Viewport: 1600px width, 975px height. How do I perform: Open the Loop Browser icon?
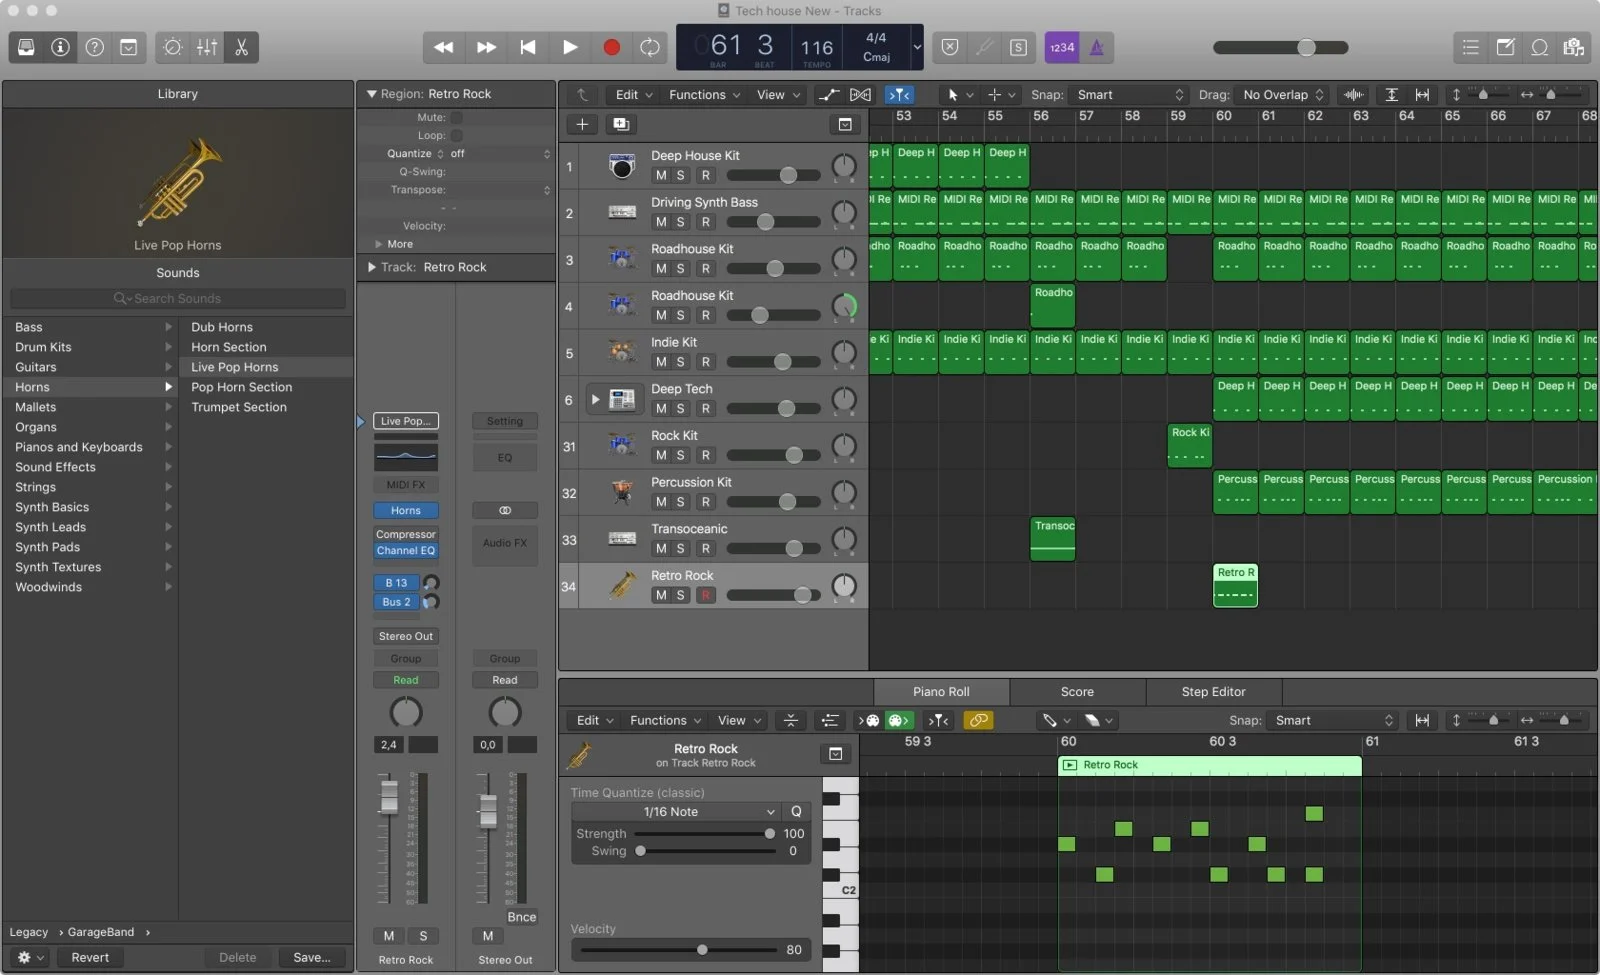1540,47
